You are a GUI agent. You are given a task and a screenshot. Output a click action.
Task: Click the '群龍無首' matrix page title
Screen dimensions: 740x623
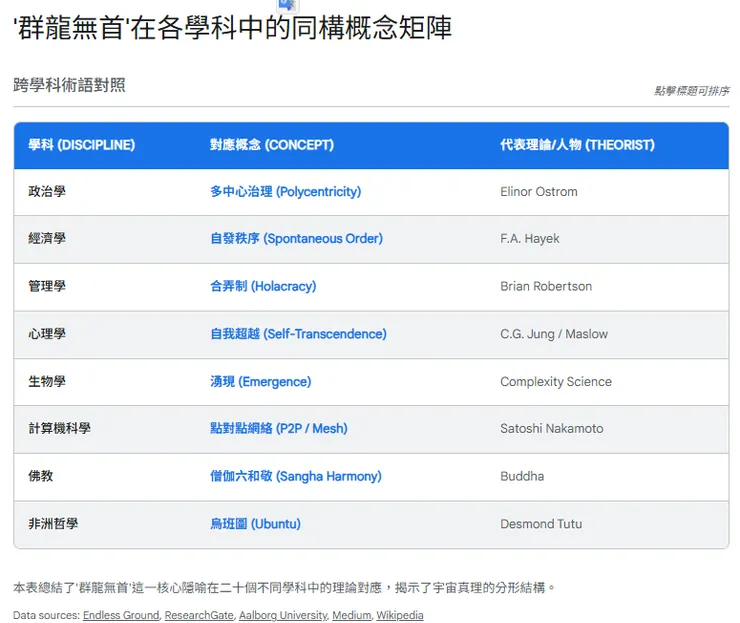point(233,27)
